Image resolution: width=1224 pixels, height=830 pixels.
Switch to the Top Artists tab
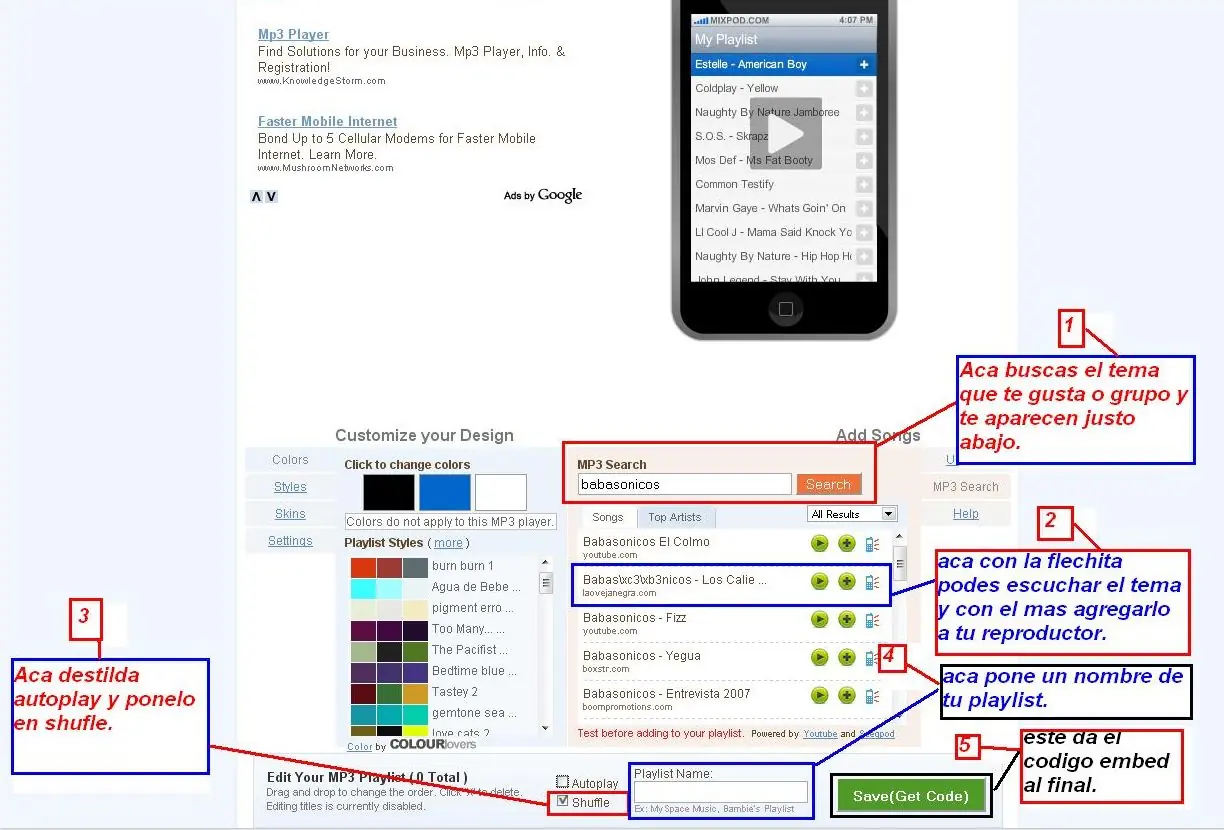[x=675, y=518]
